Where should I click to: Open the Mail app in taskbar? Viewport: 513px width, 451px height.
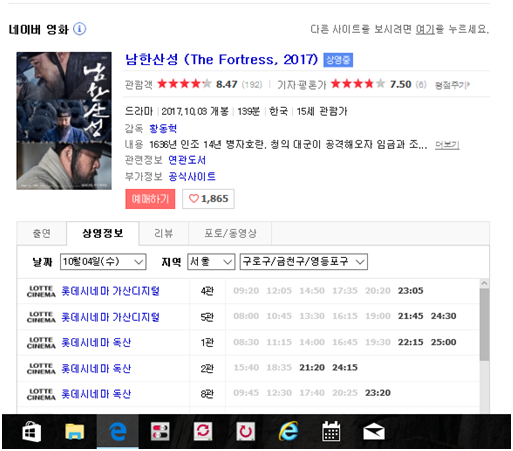tap(374, 432)
